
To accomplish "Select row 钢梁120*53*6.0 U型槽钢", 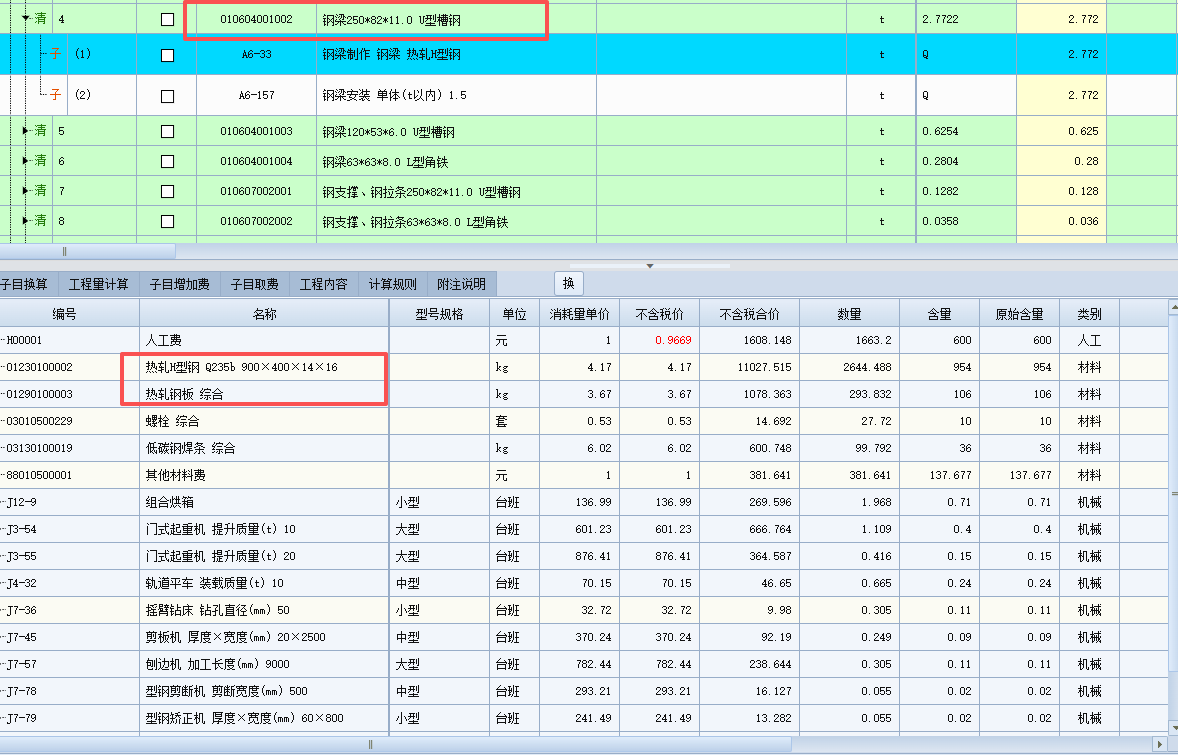I will 589,131.
